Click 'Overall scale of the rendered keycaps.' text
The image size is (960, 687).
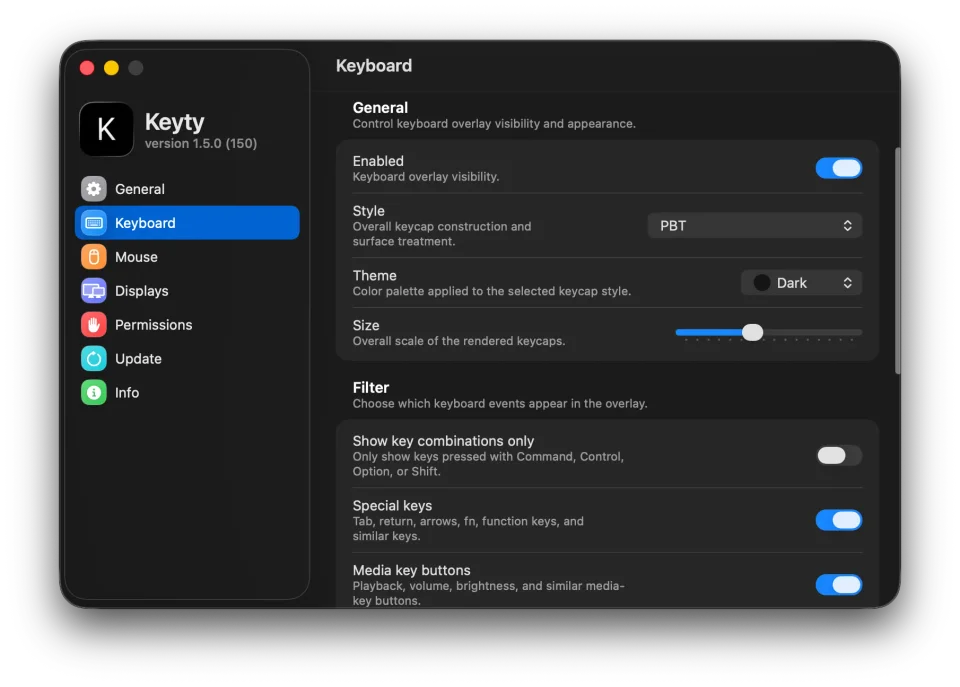point(459,341)
